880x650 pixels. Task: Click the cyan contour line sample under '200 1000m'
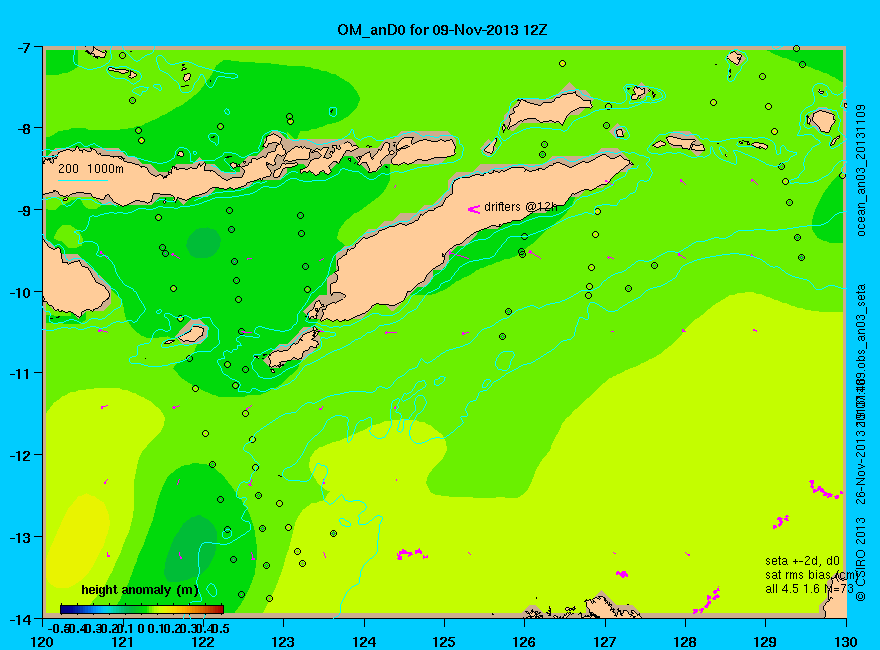pos(82,180)
